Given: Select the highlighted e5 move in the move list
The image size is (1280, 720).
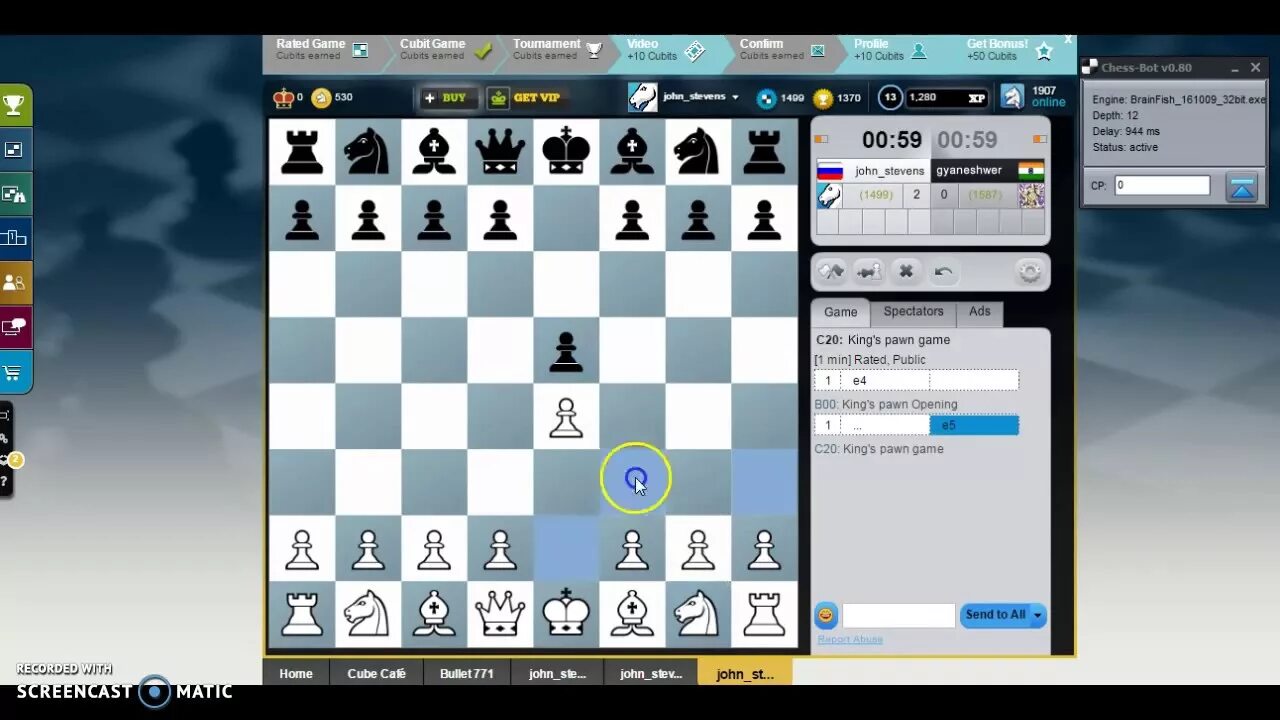Looking at the screenshot, I should [x=974, y=425].
